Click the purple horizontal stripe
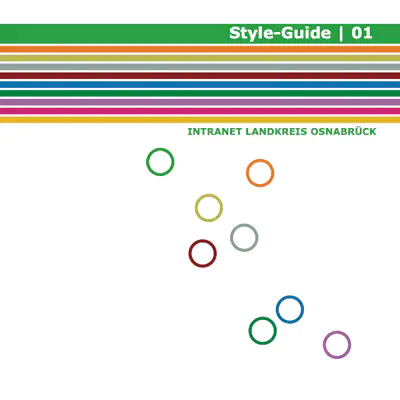This screenshot has width=400, height=400. click(x=200, y=102)
